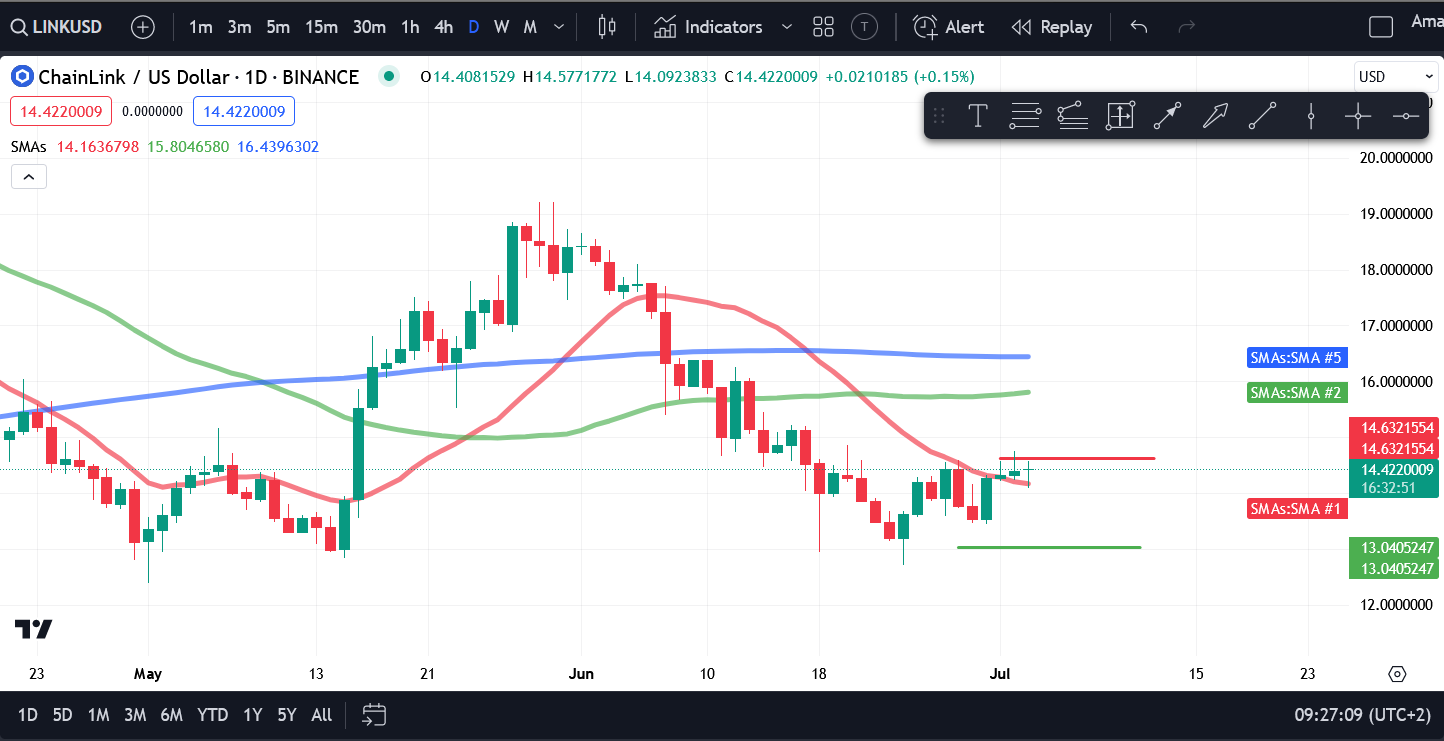
Task: Set range to 1D
Action: coord(28,715)
